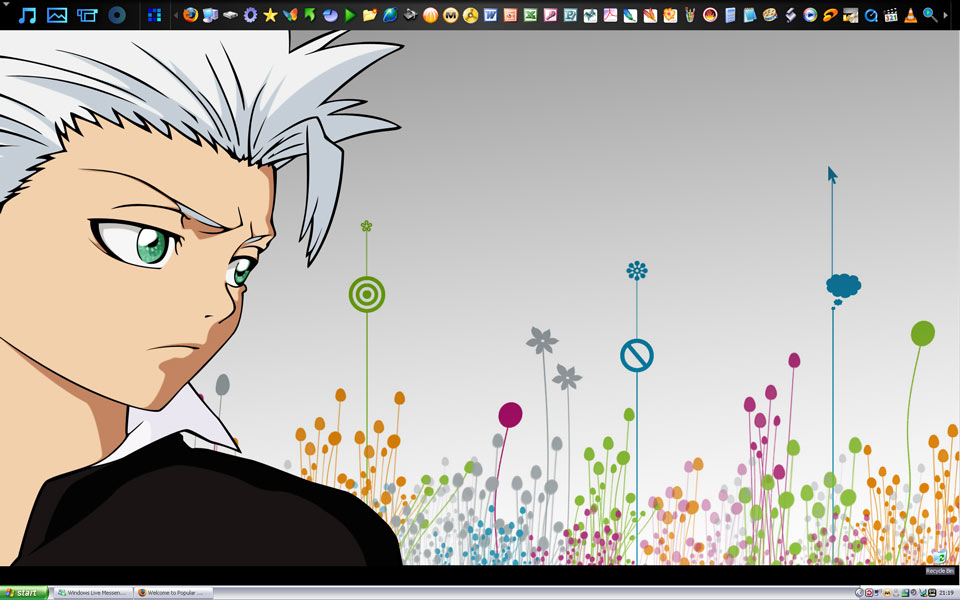Open the Adobe Acrobat PDF icon
Screen dimensions: 960x600
(610, 15)
